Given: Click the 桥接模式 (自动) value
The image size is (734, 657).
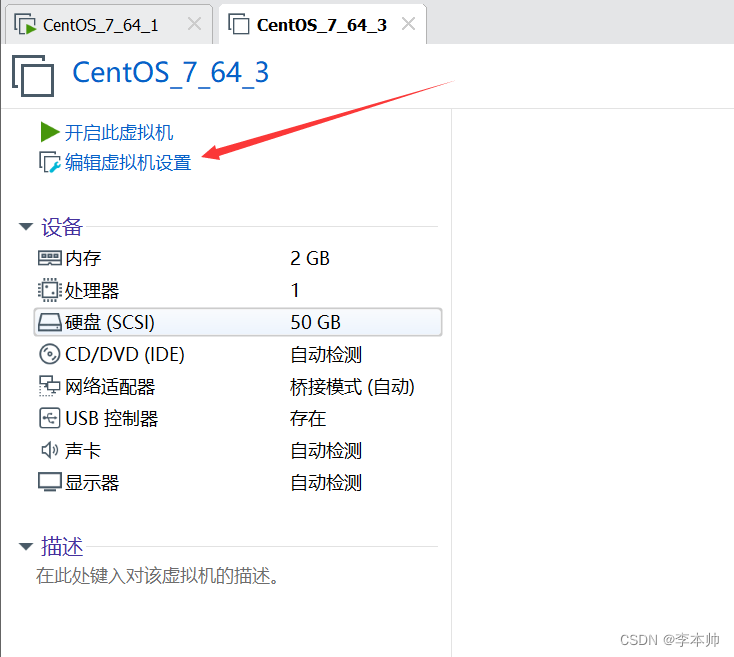Looking at the screenshot, I should (x=352, y=387).
